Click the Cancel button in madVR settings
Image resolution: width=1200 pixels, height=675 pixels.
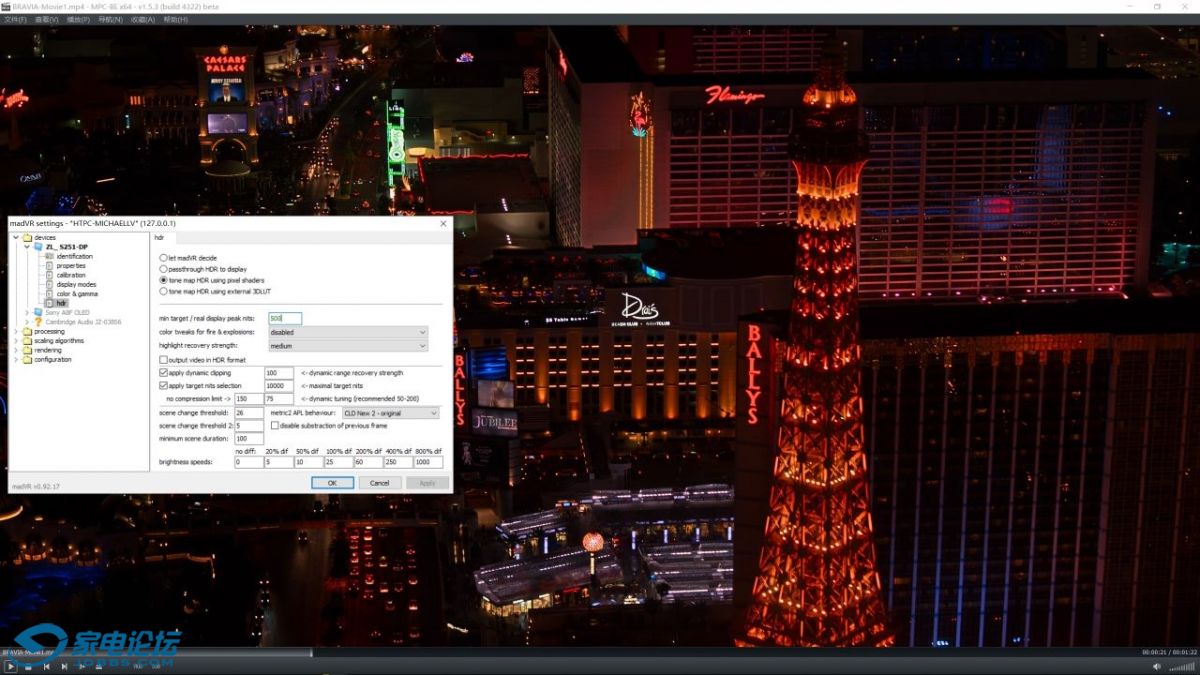point(381,482)
